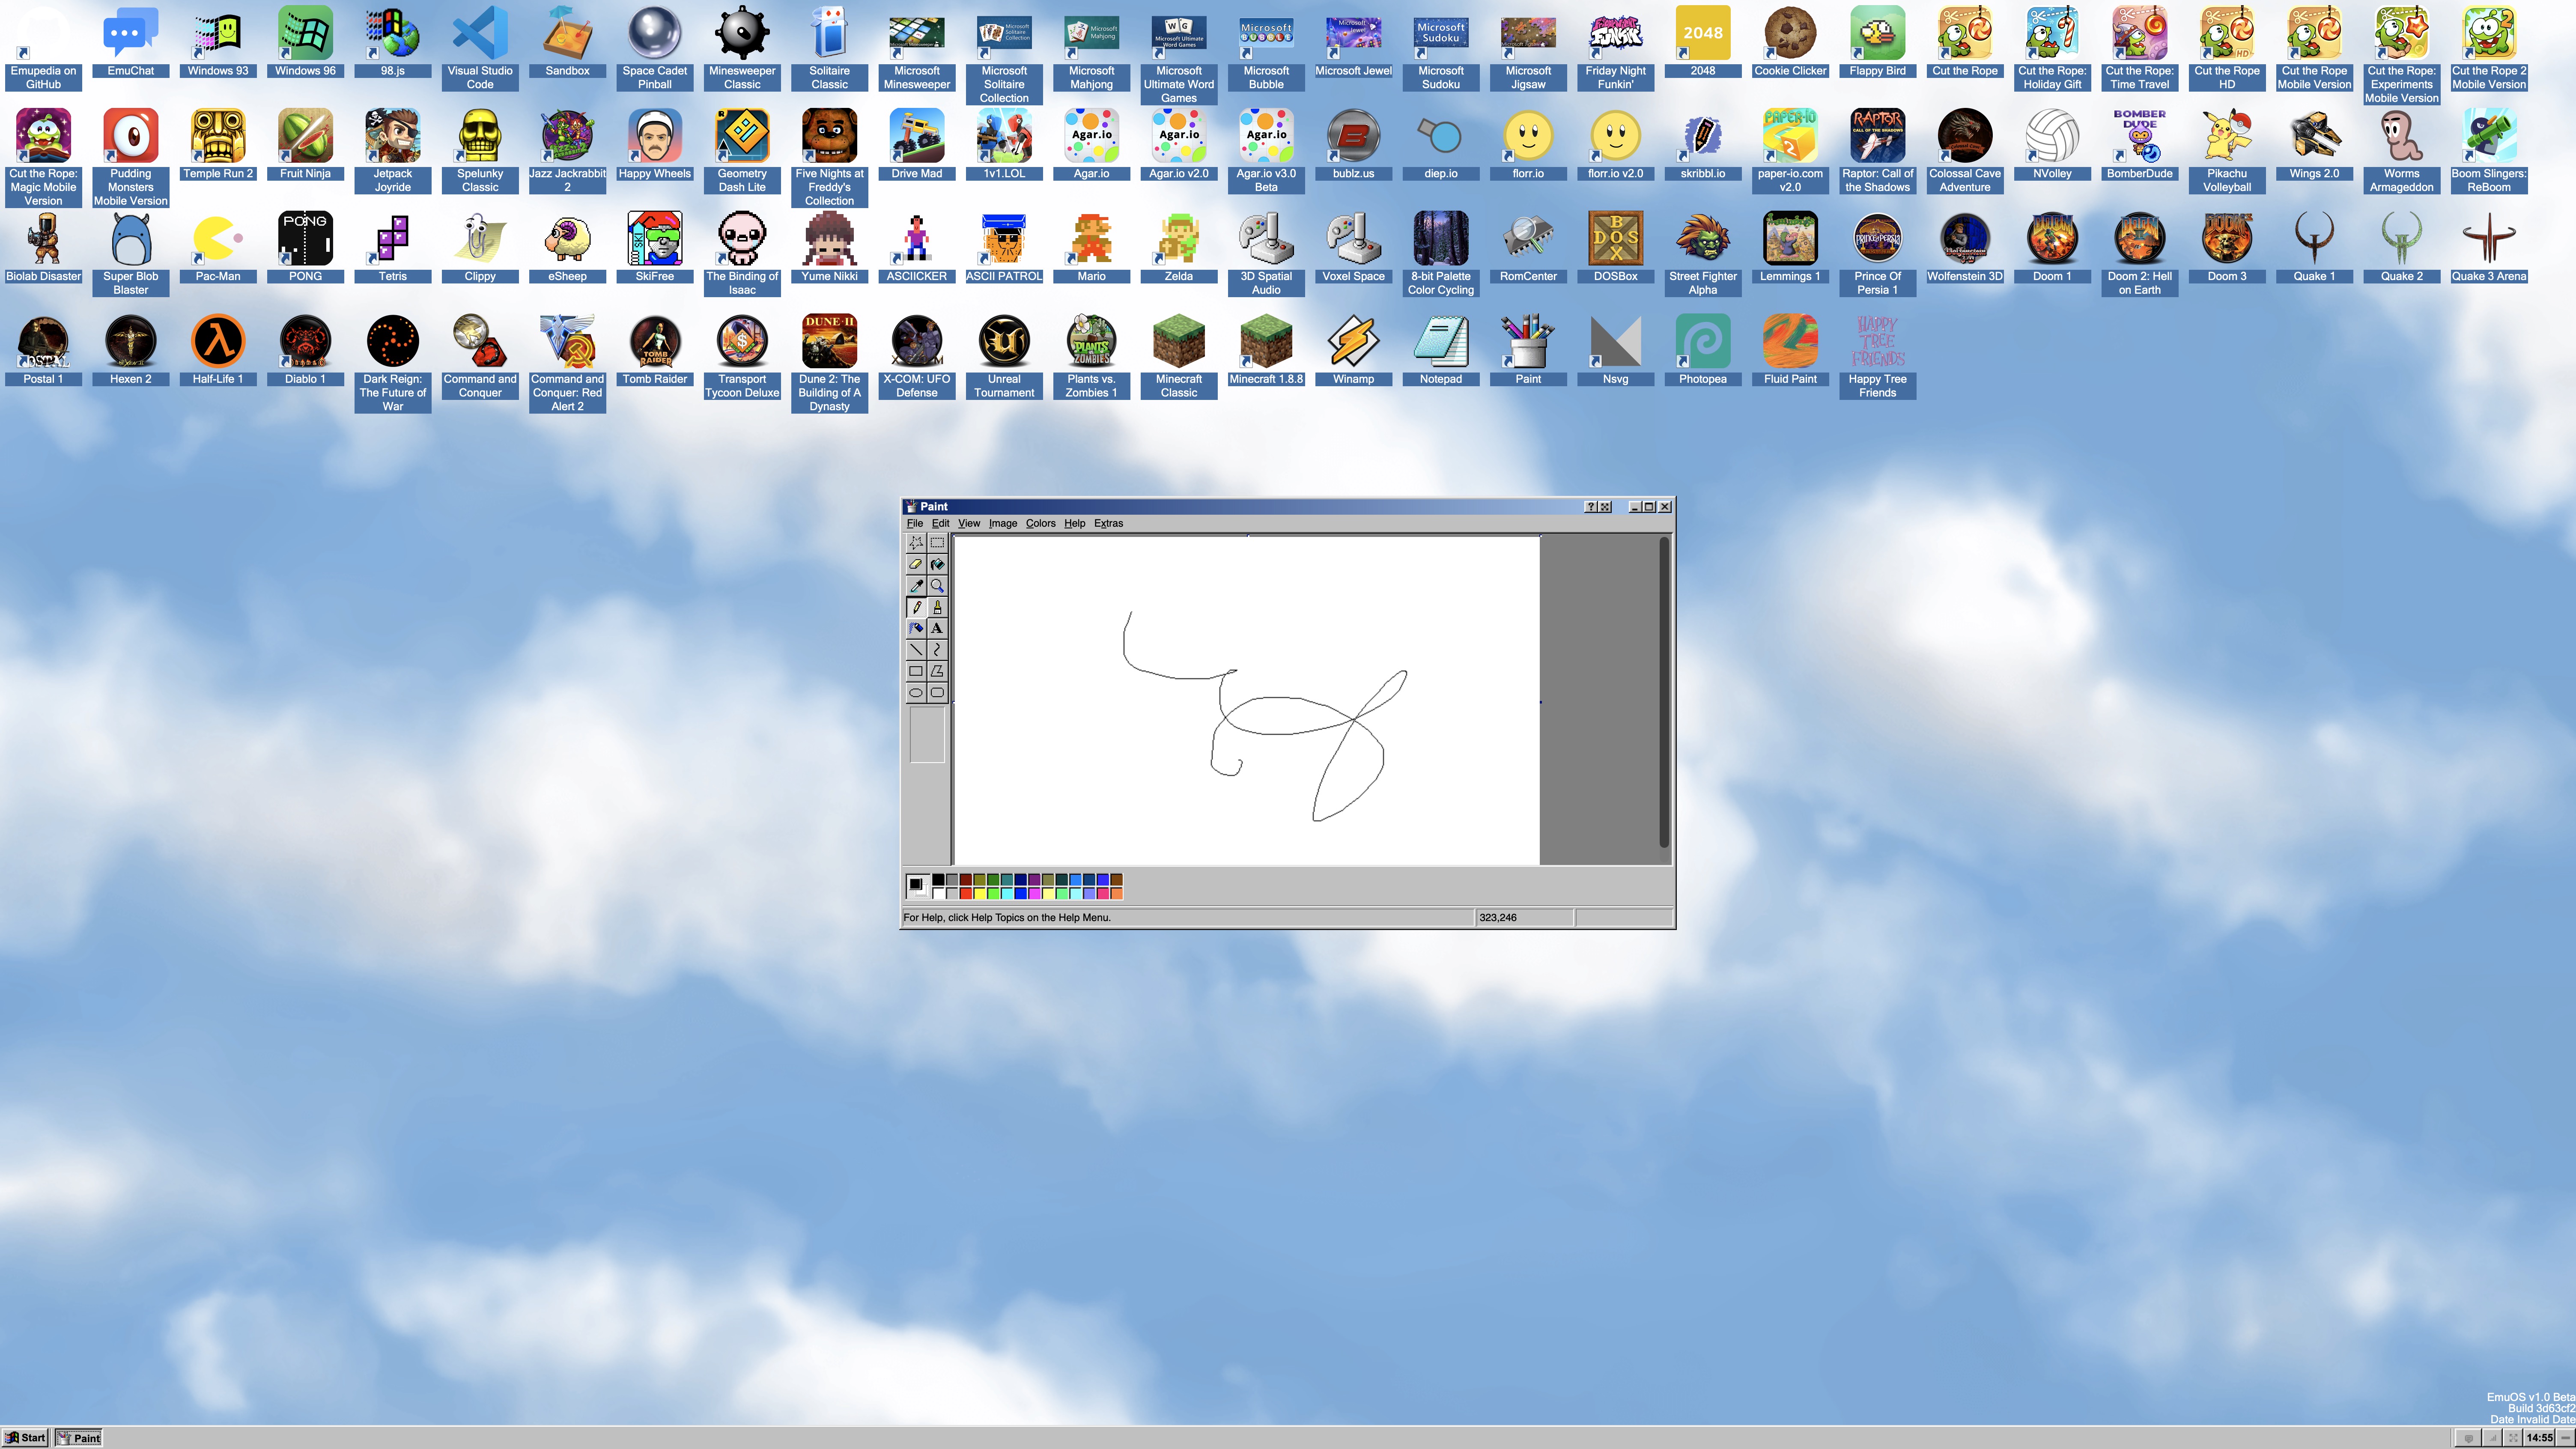The height and width of the screenshot is (1449, 2576).
Task: Select the Free-Form Select tool
Action: [915, 543]
